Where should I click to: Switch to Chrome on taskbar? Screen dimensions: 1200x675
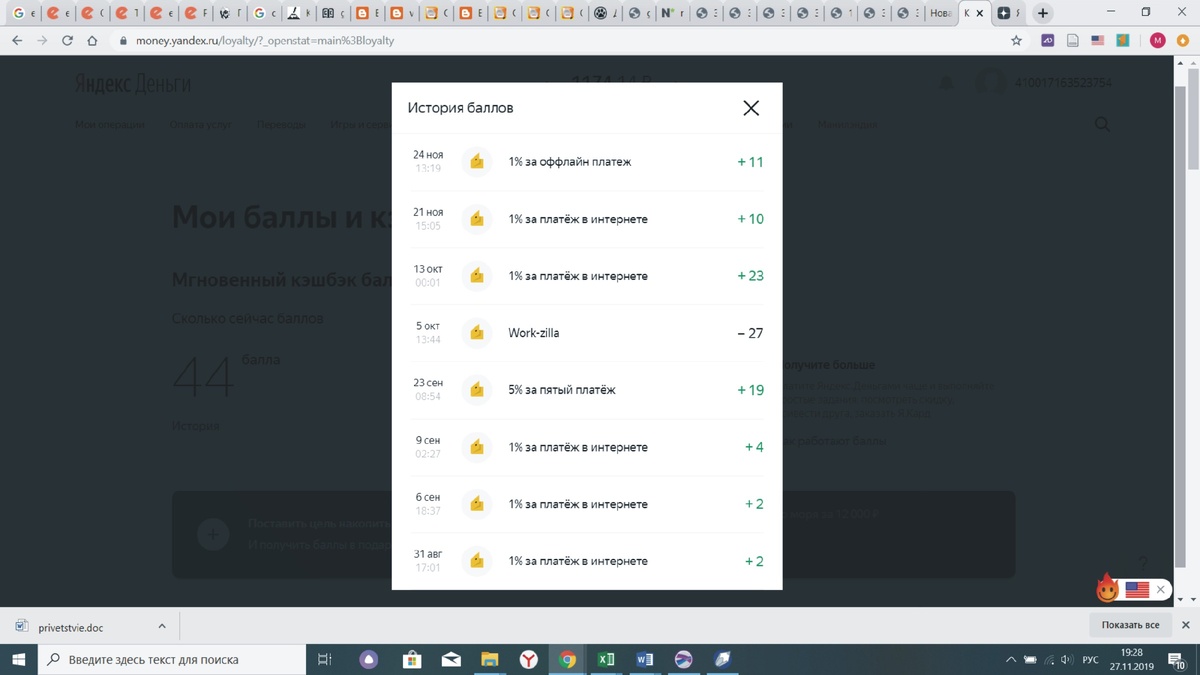coord(567,659)
